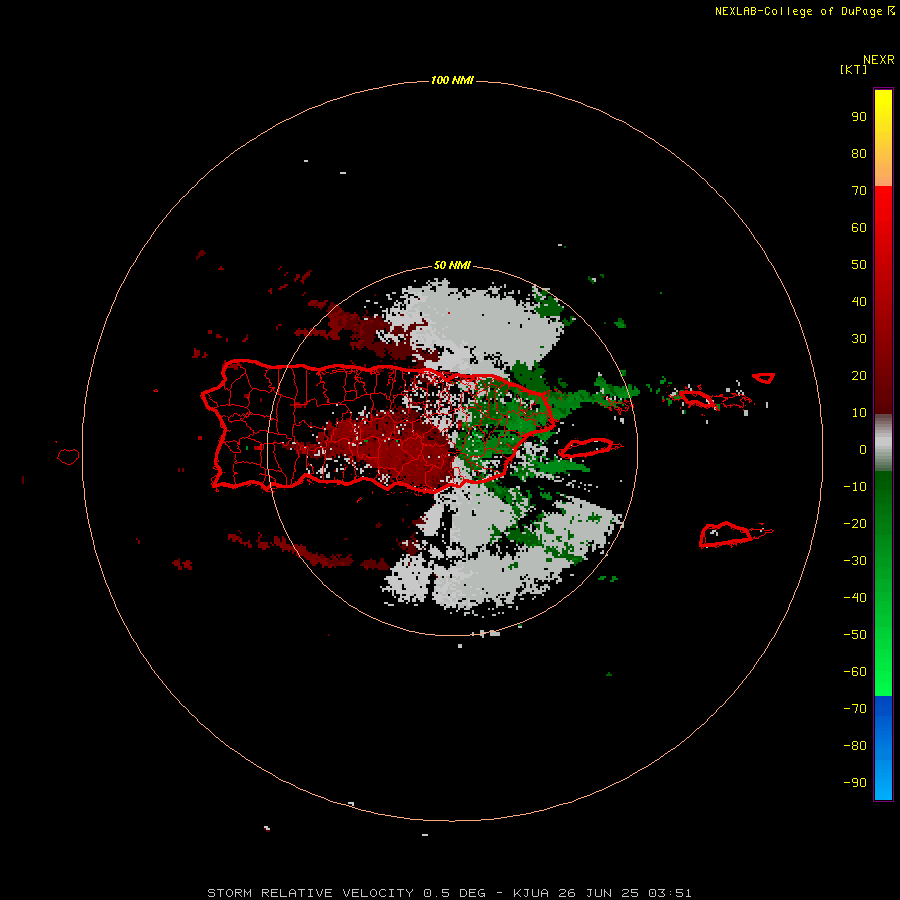Viewport: 900px width, 900px height.
Task: Click the -80 label on the velocity scale
Action: (855, 746)
